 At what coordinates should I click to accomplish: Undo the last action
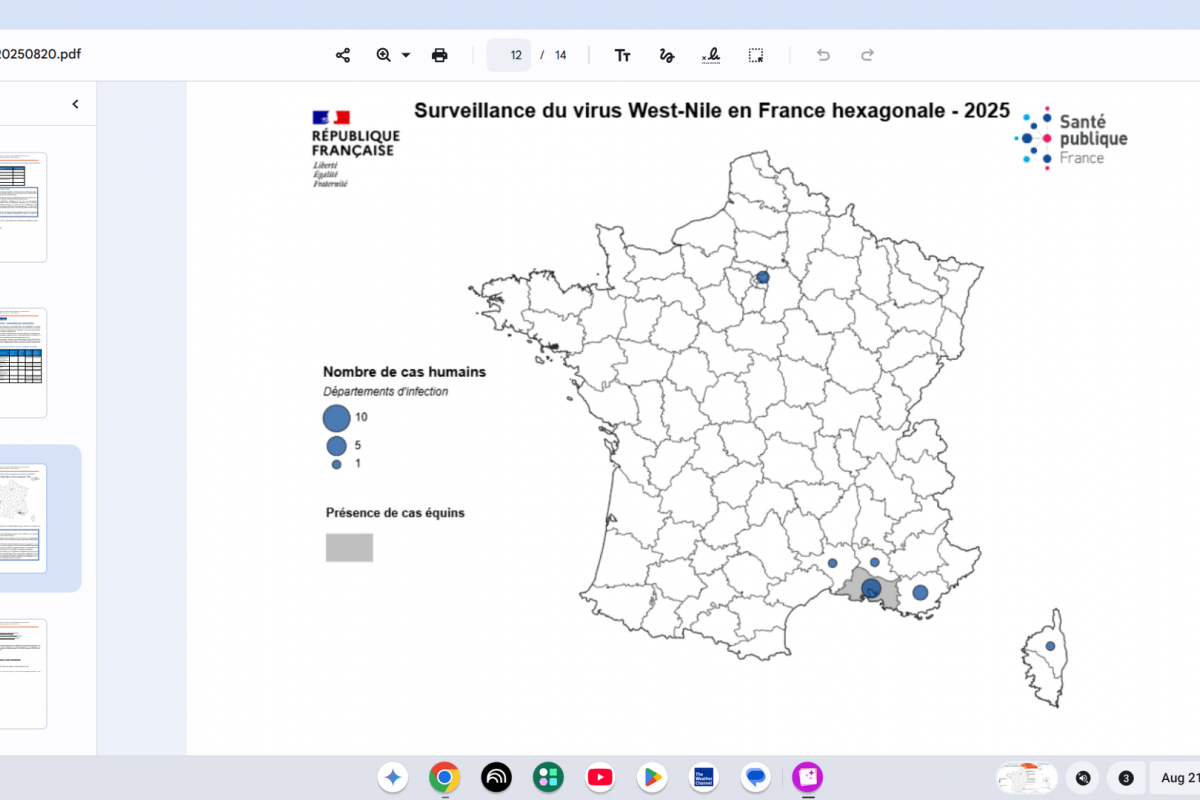823,55
